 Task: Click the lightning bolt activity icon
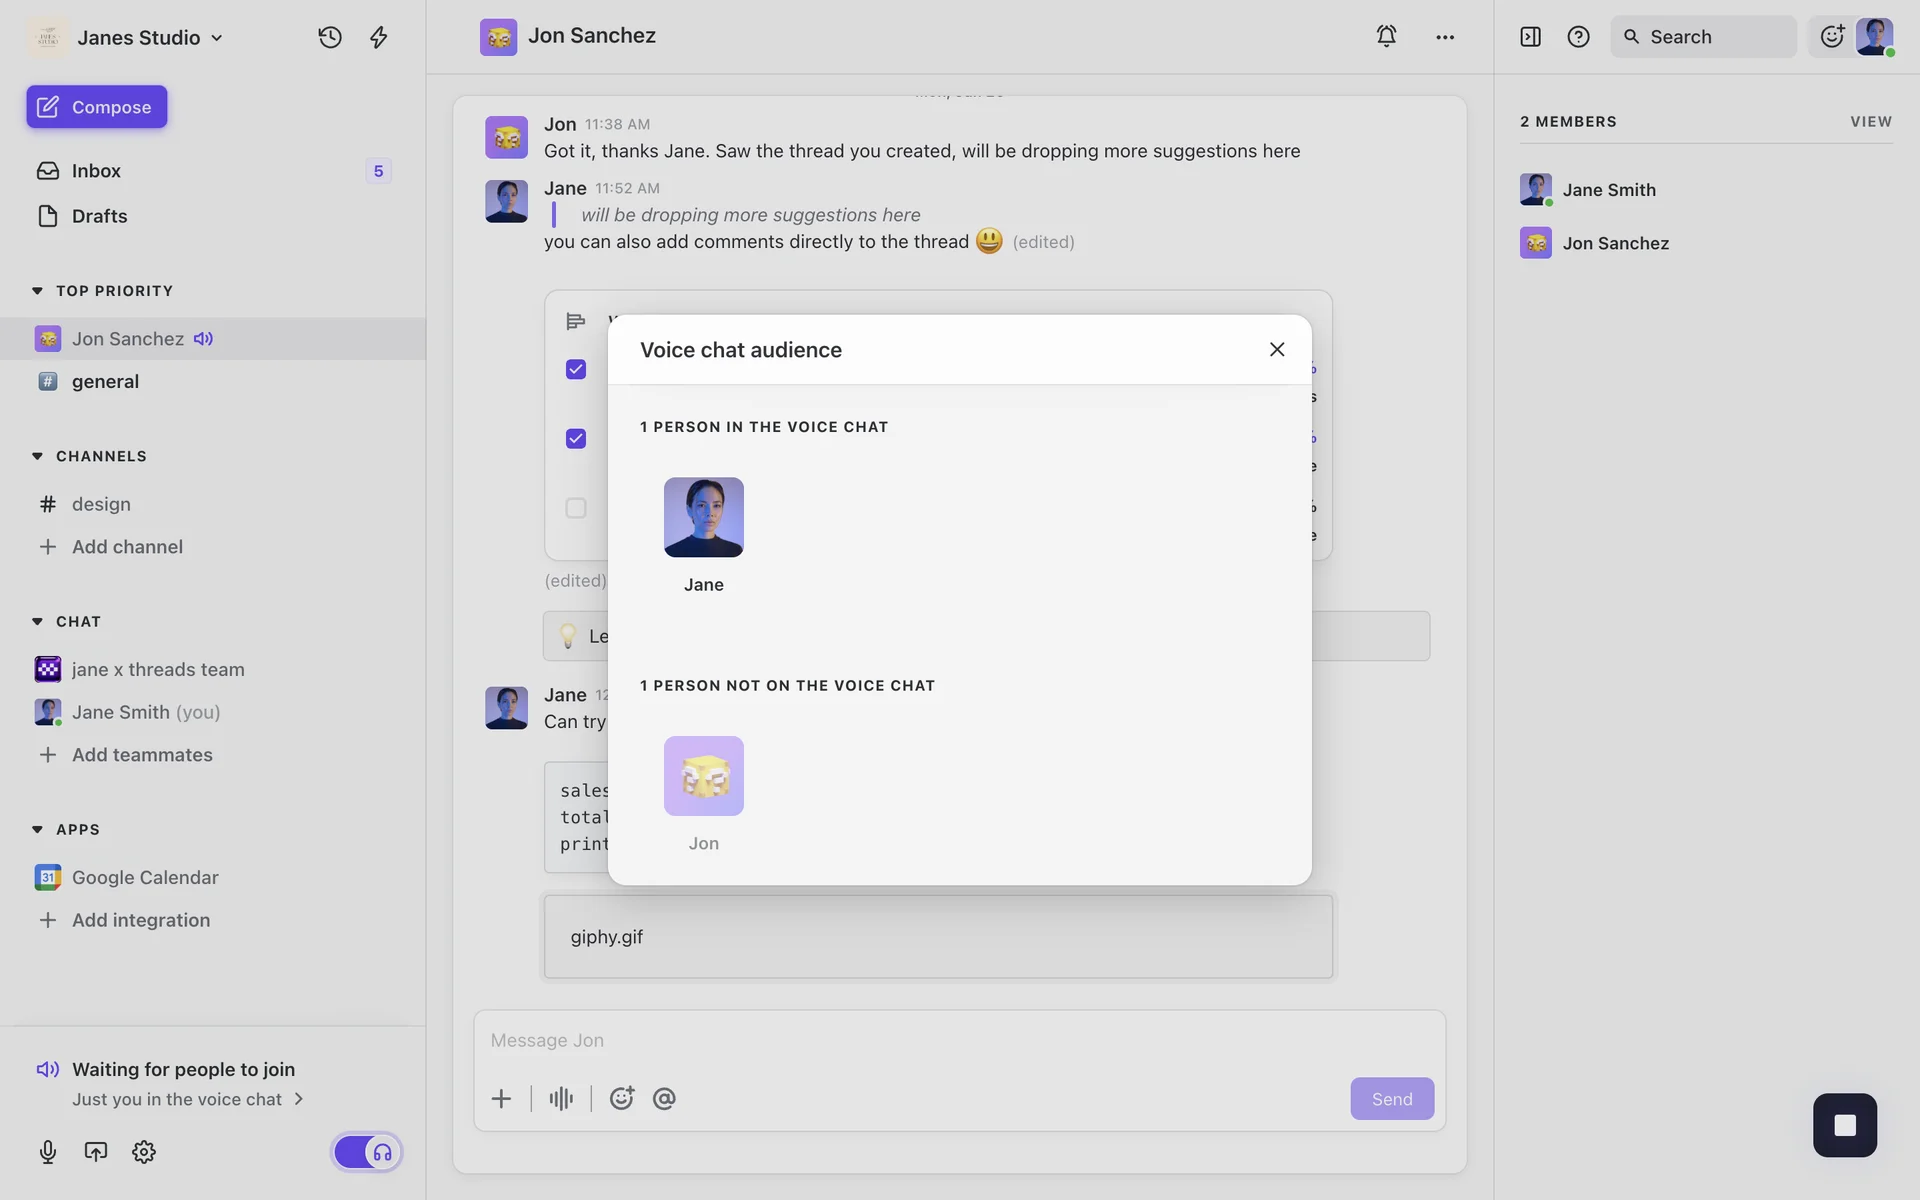(x=379, y=37)
